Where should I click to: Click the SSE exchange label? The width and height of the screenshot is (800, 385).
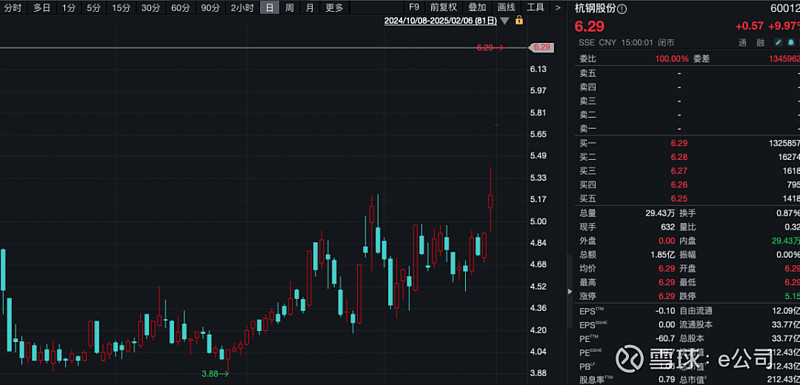(587, 43)
